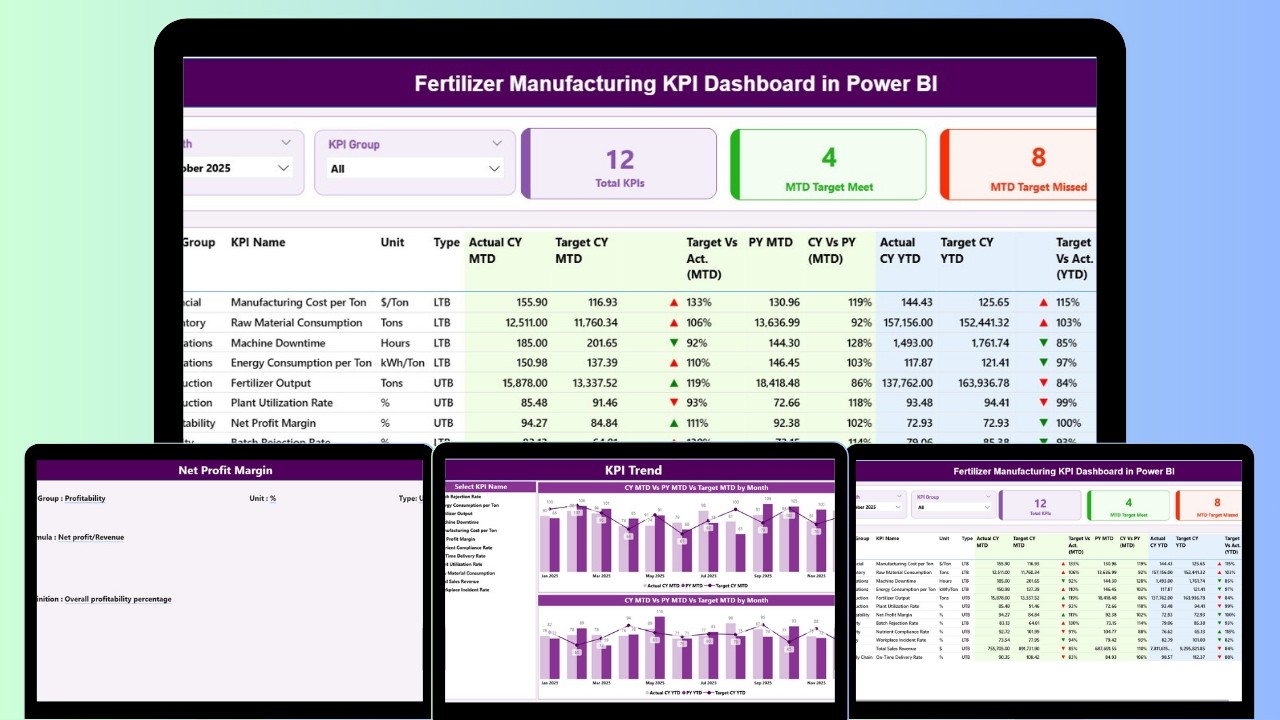Click the 'Select KPI Name' slicer header
The image size is (1280, 720).
[490, 486]
